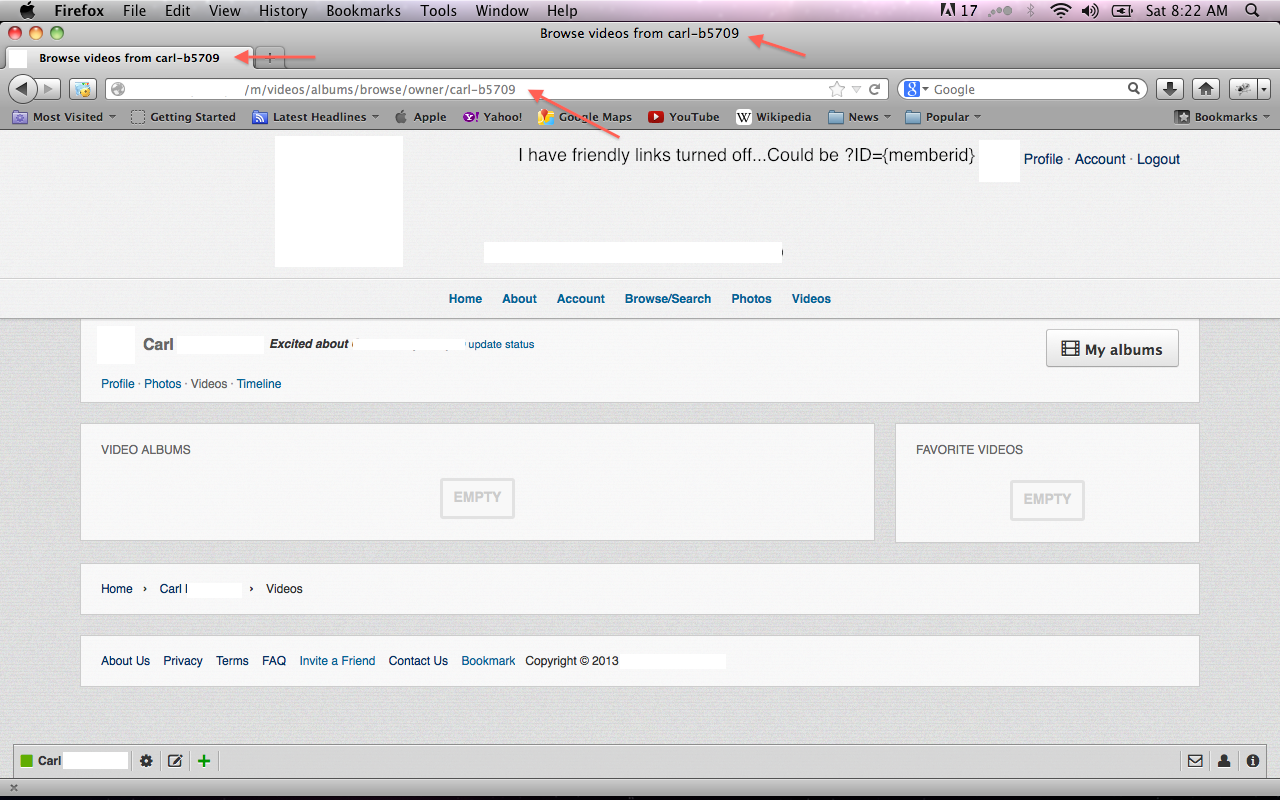Open the History menu in menu bar
The height and width of the screenshot is (800, 1280).
coord(283,11)
